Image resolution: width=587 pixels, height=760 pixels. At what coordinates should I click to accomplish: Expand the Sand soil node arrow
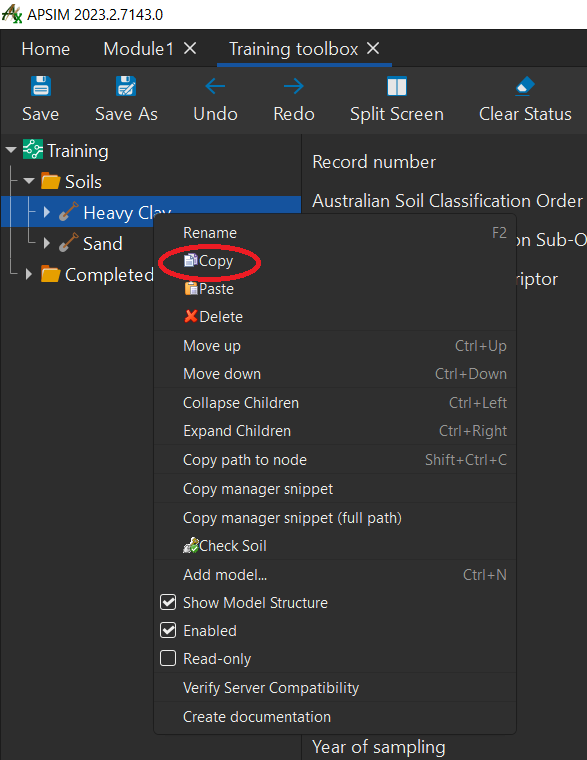pyautogui.click(x=47, y=243)
